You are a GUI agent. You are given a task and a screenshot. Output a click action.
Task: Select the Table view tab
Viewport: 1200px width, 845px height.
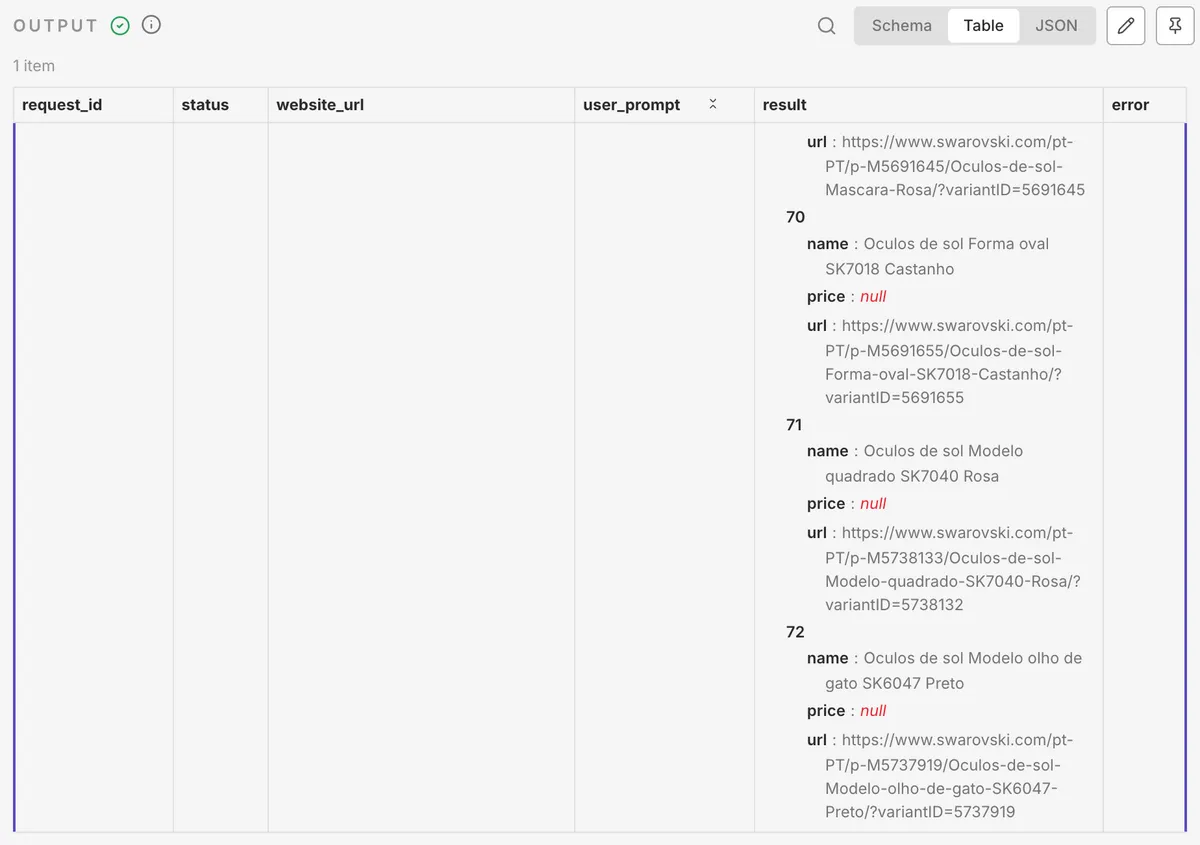983,26
